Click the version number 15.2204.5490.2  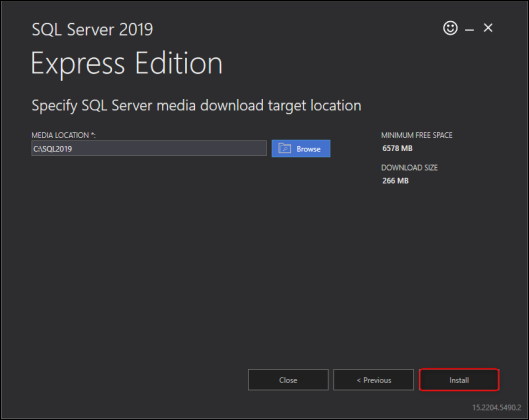(496, 408)
